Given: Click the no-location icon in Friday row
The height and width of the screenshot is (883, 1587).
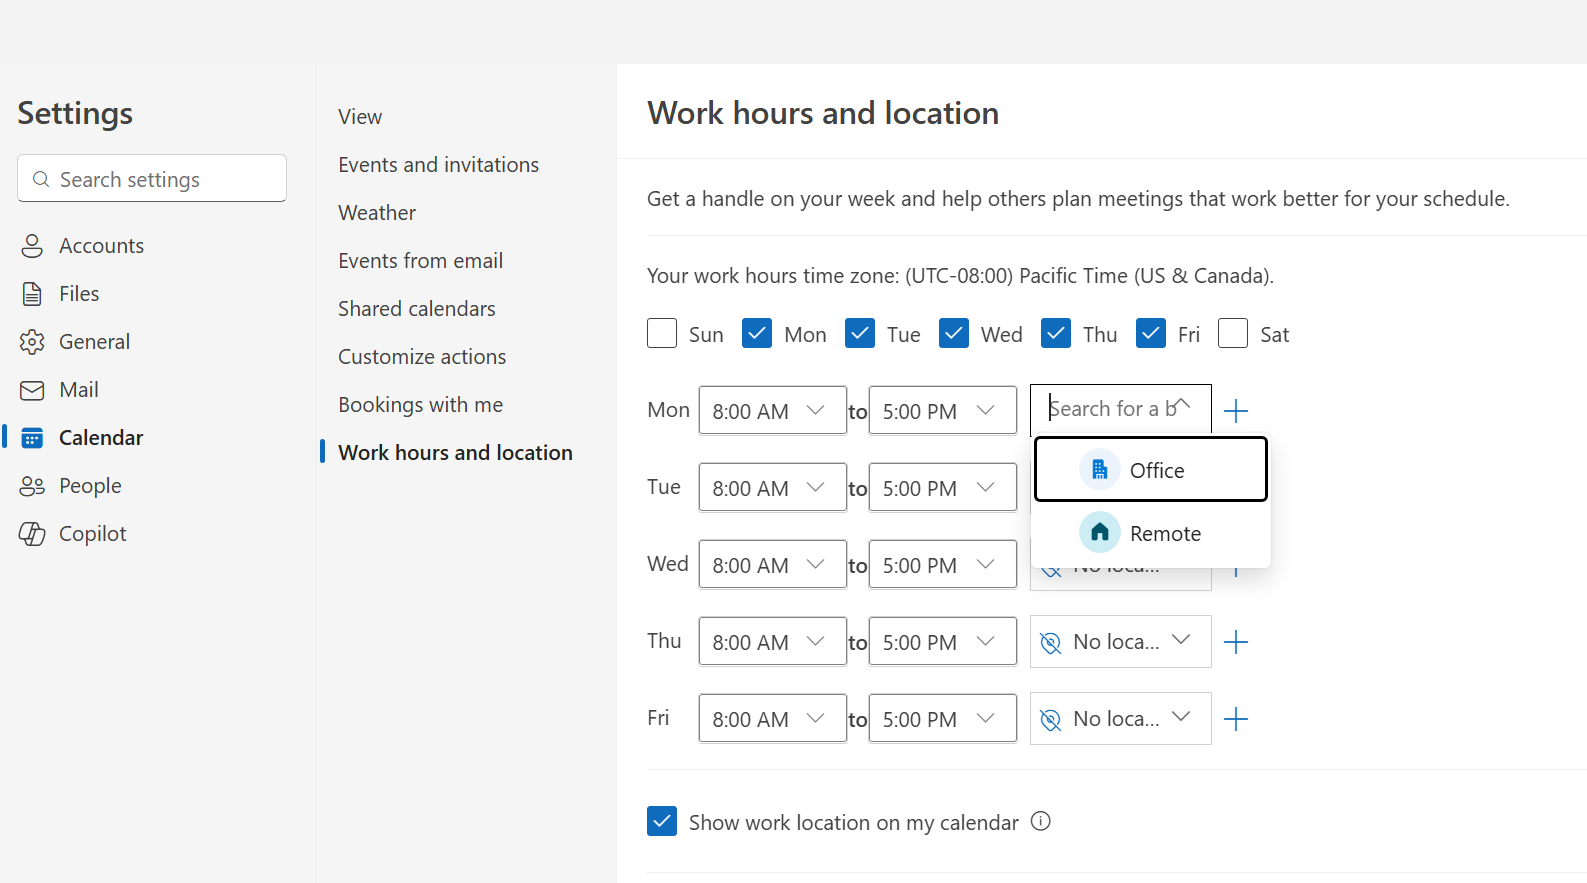Looking at the screenshot, I should point(1050,720).
